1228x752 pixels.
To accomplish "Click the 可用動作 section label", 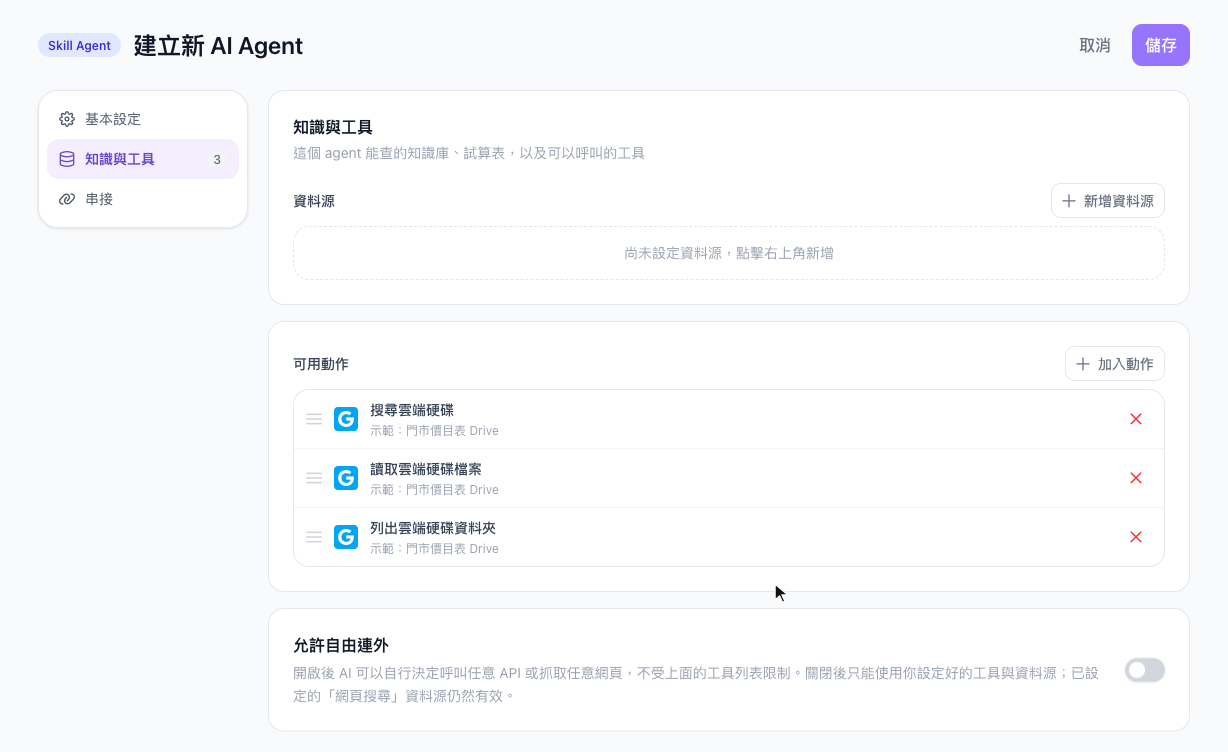I will pyautogui.click(x=321, y=364).
